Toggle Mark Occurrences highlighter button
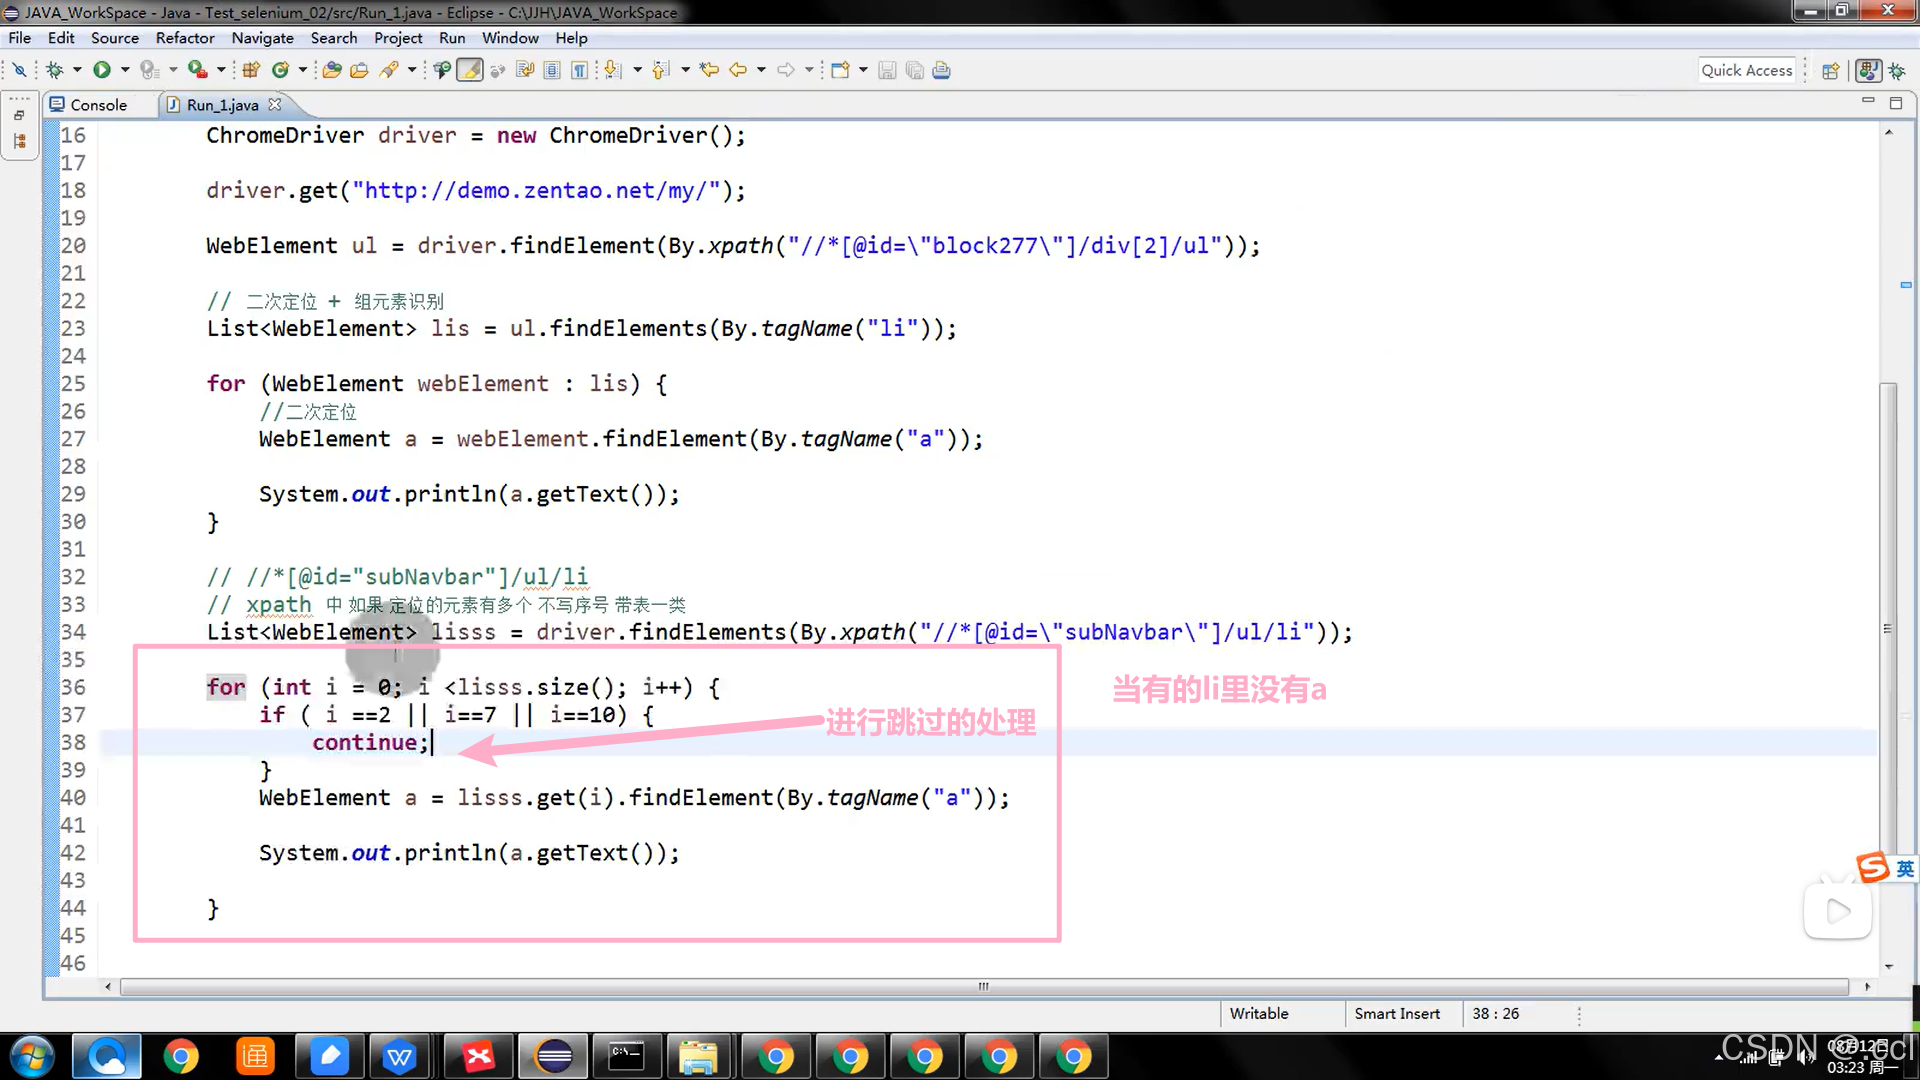The image size is (1920, 1080). click(470, 69)
